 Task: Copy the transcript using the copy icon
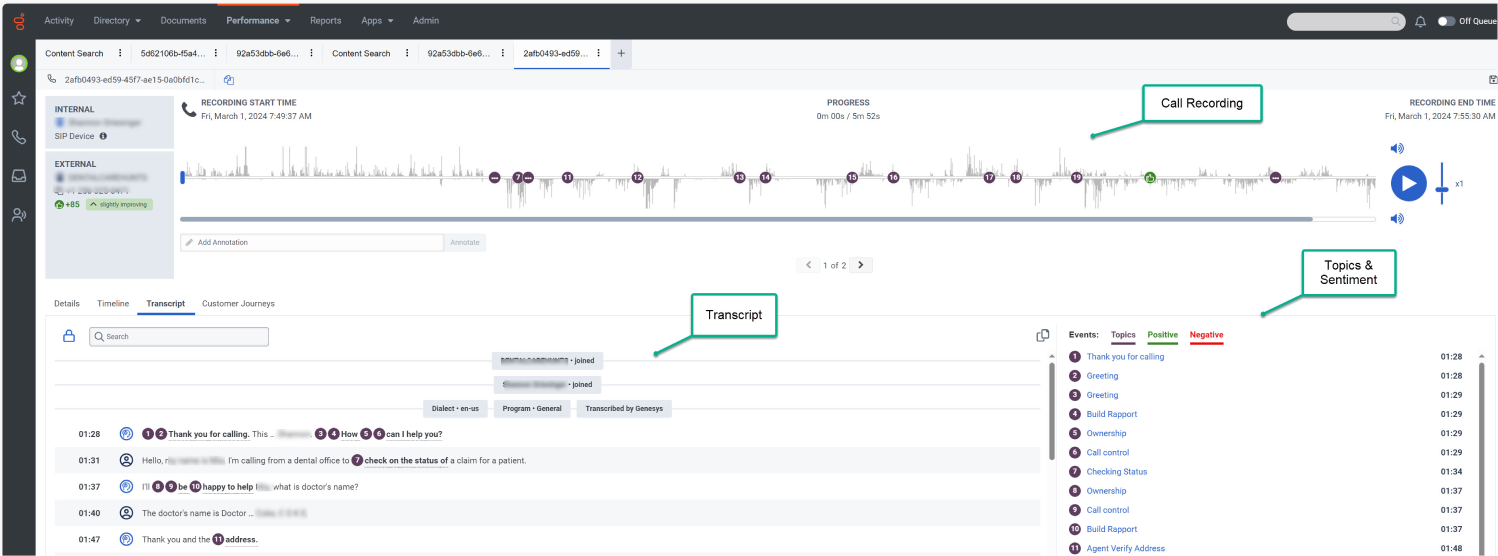(1043, 336)
